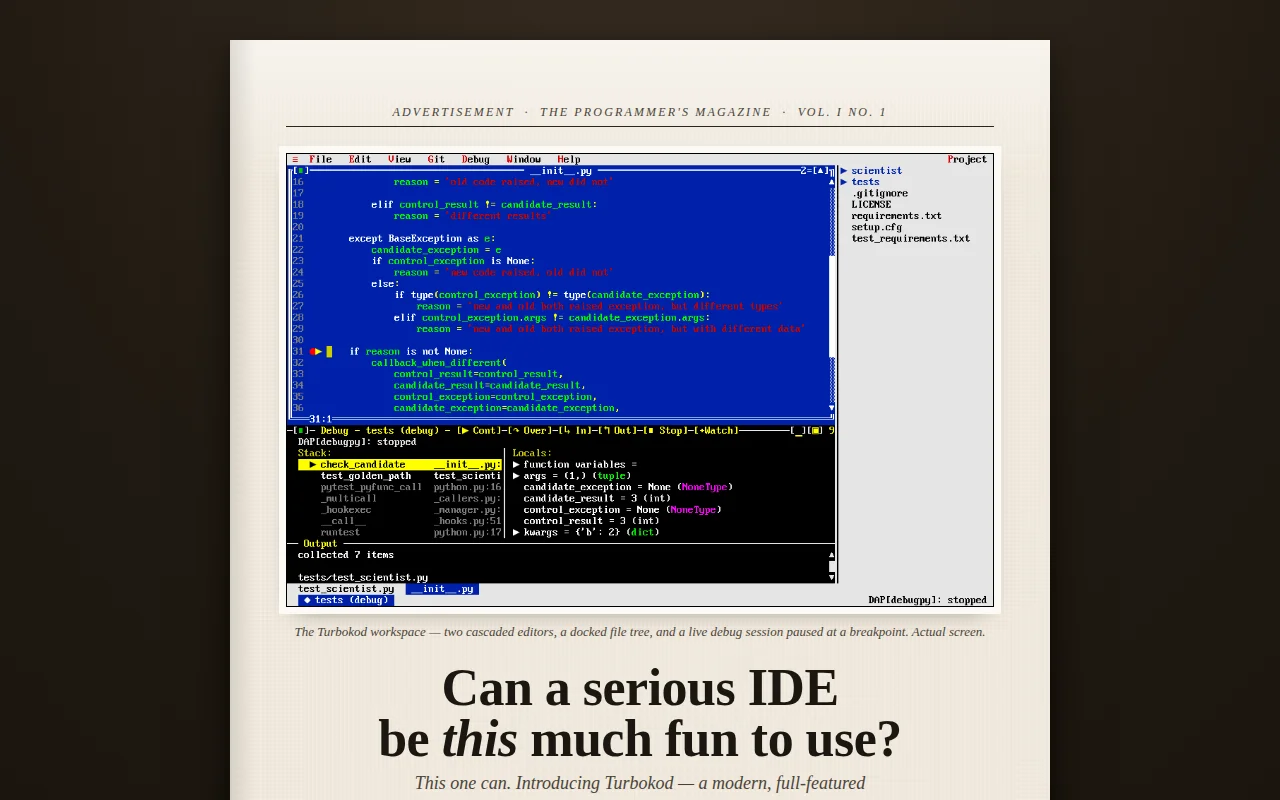Open the Debug menu
This screenshot has height=800, width=1280.
coord(476,159)
